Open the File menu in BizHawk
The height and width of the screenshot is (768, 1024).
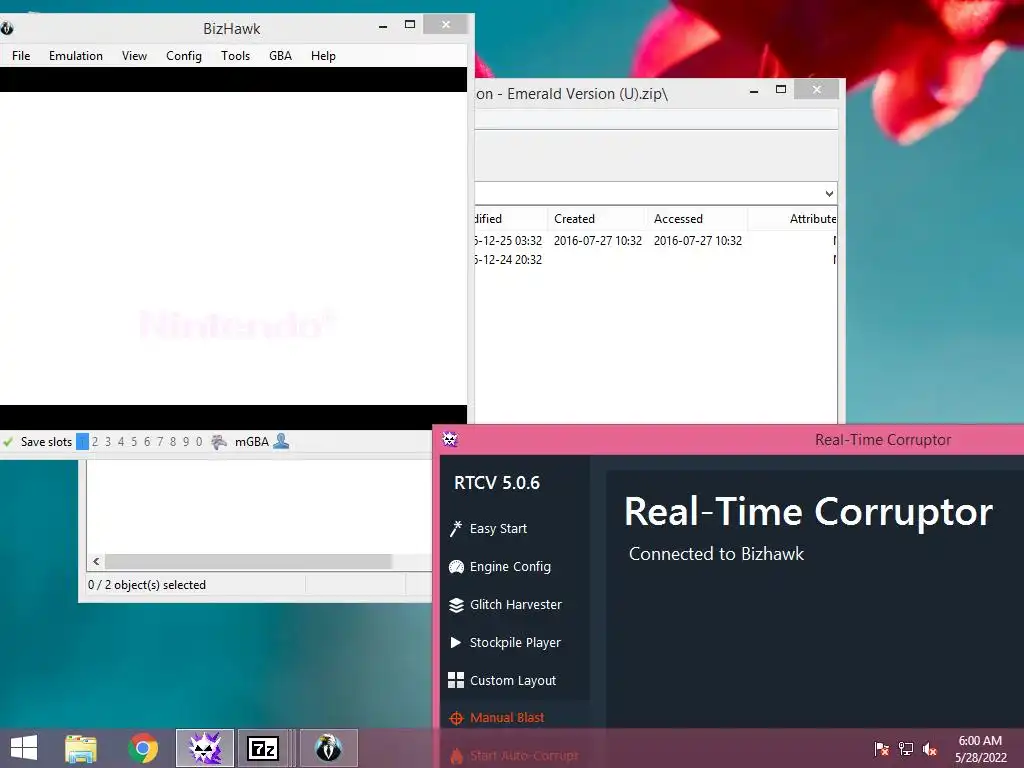click(x=21, y=56)
